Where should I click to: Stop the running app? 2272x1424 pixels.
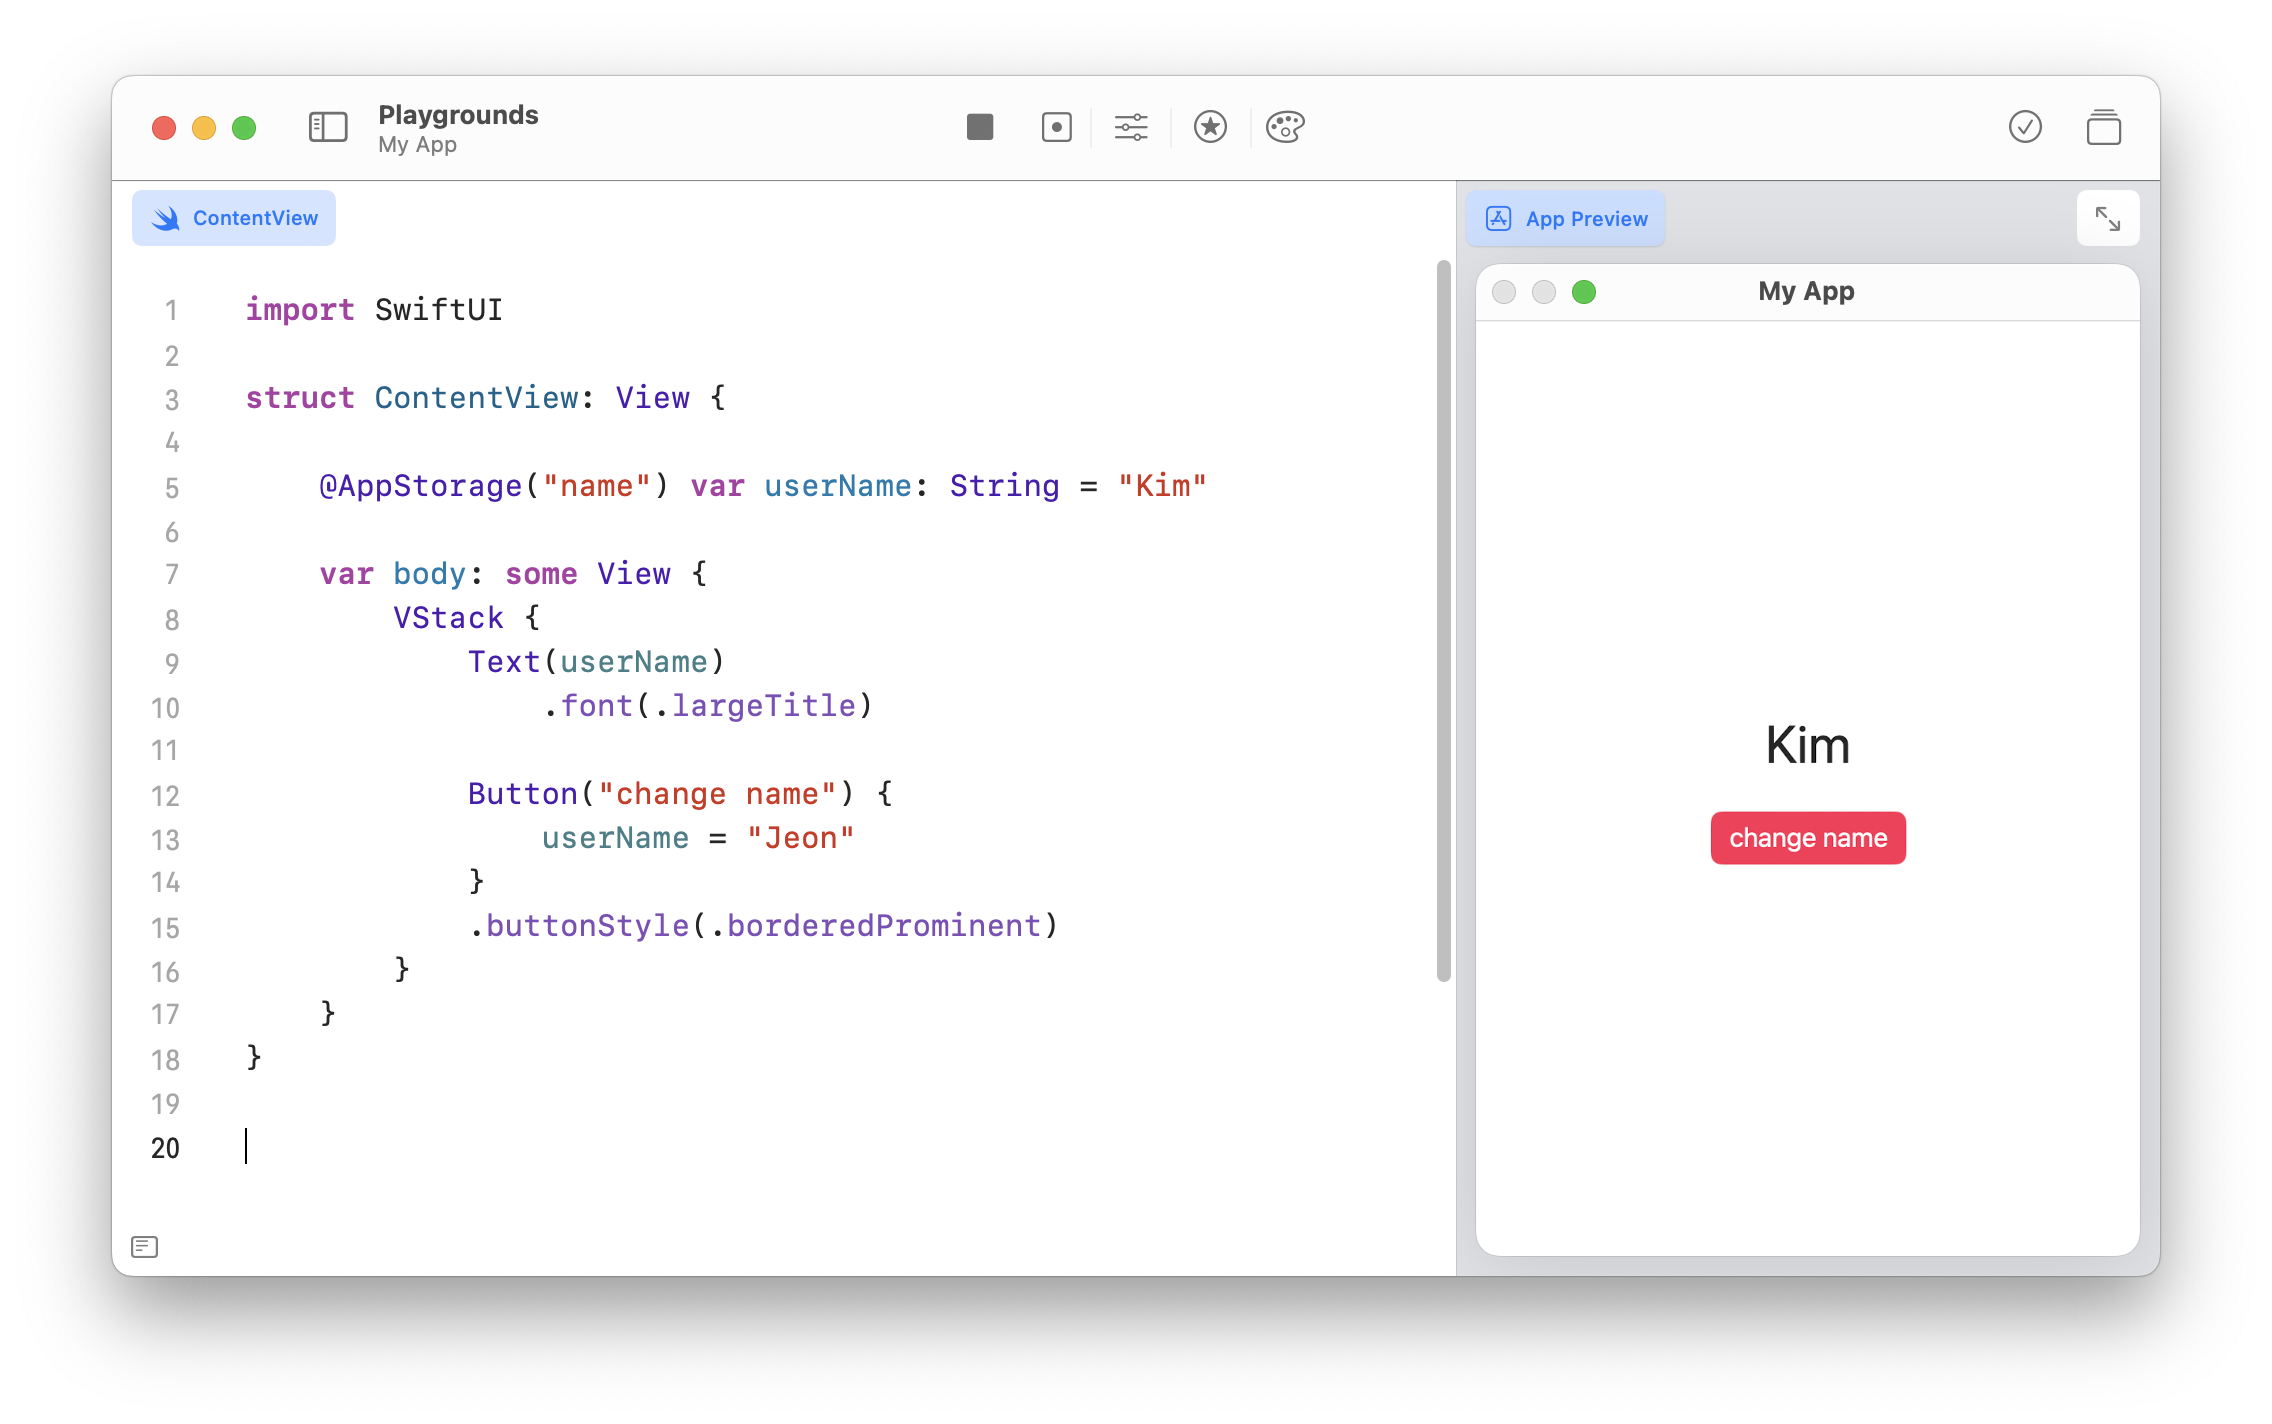[980, 127]
